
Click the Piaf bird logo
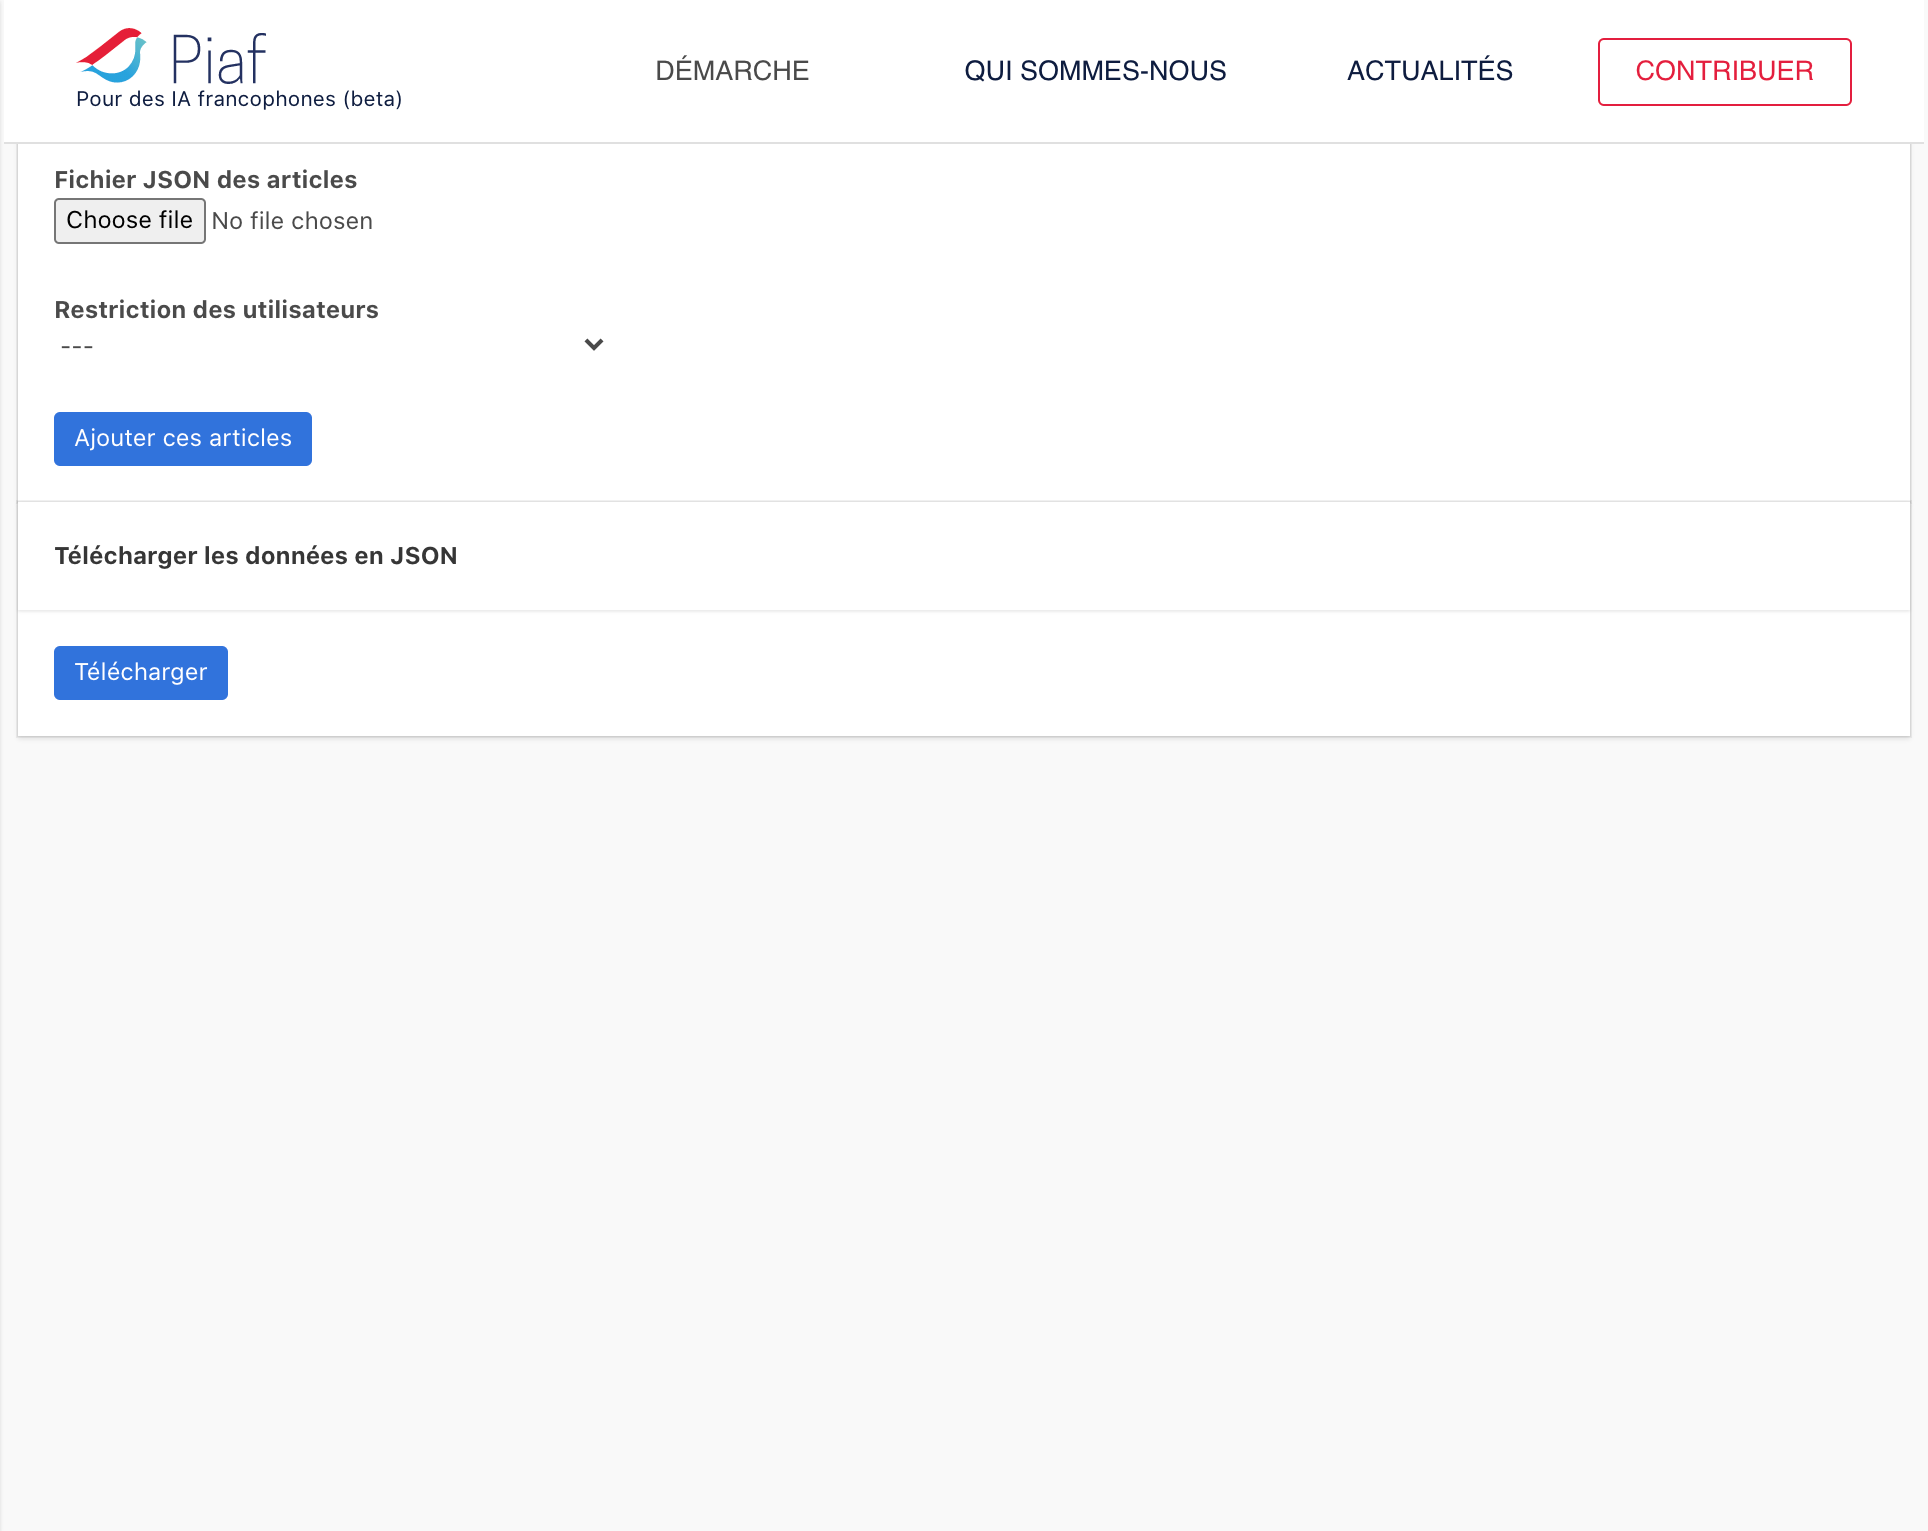click(x=112, y=55)
